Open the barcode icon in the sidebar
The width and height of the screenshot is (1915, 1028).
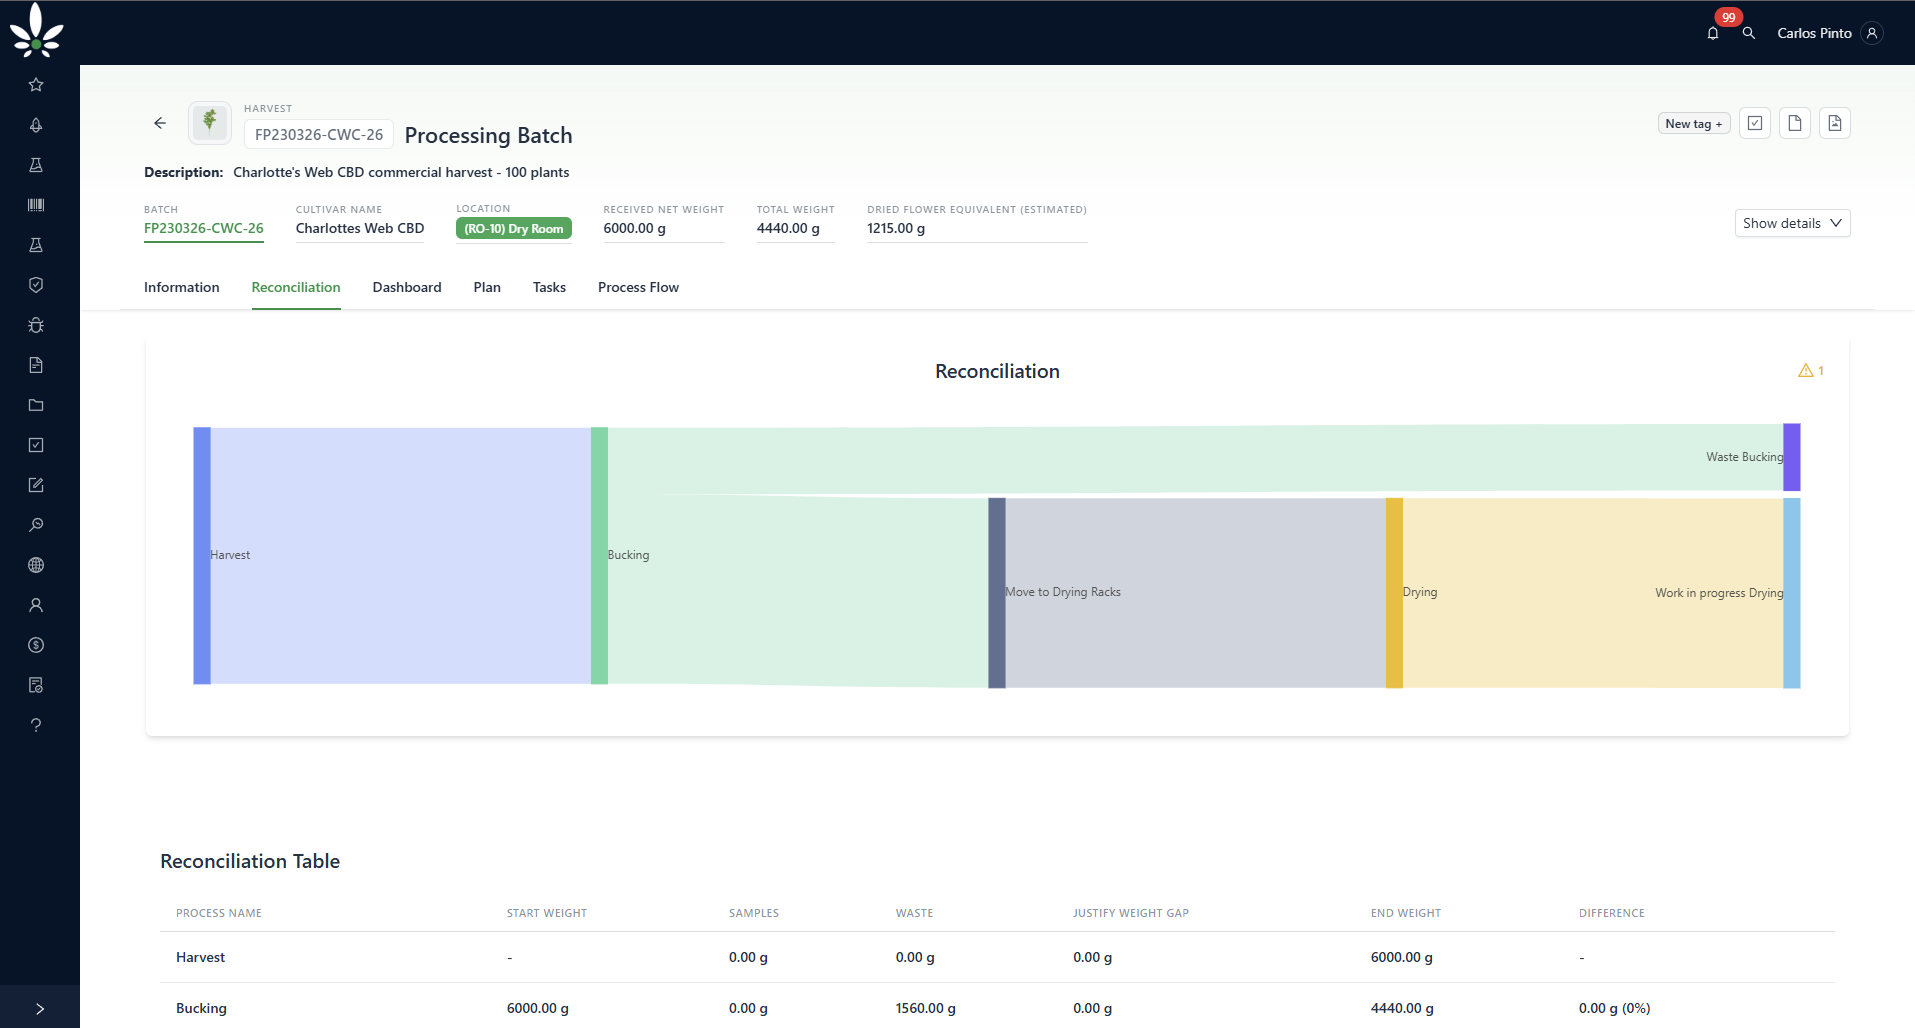(x=36, y=205)
